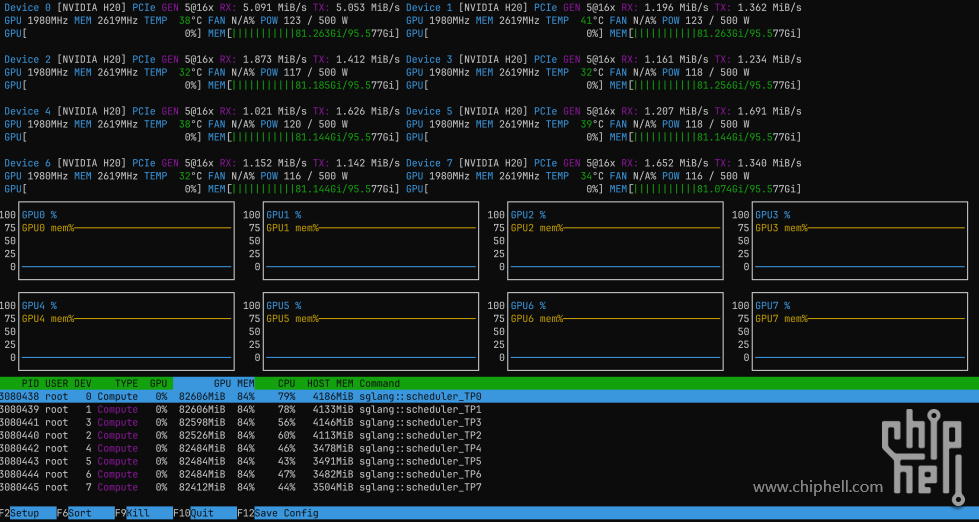Select the USER column header

pyautogui.click(x=56, y=383)
